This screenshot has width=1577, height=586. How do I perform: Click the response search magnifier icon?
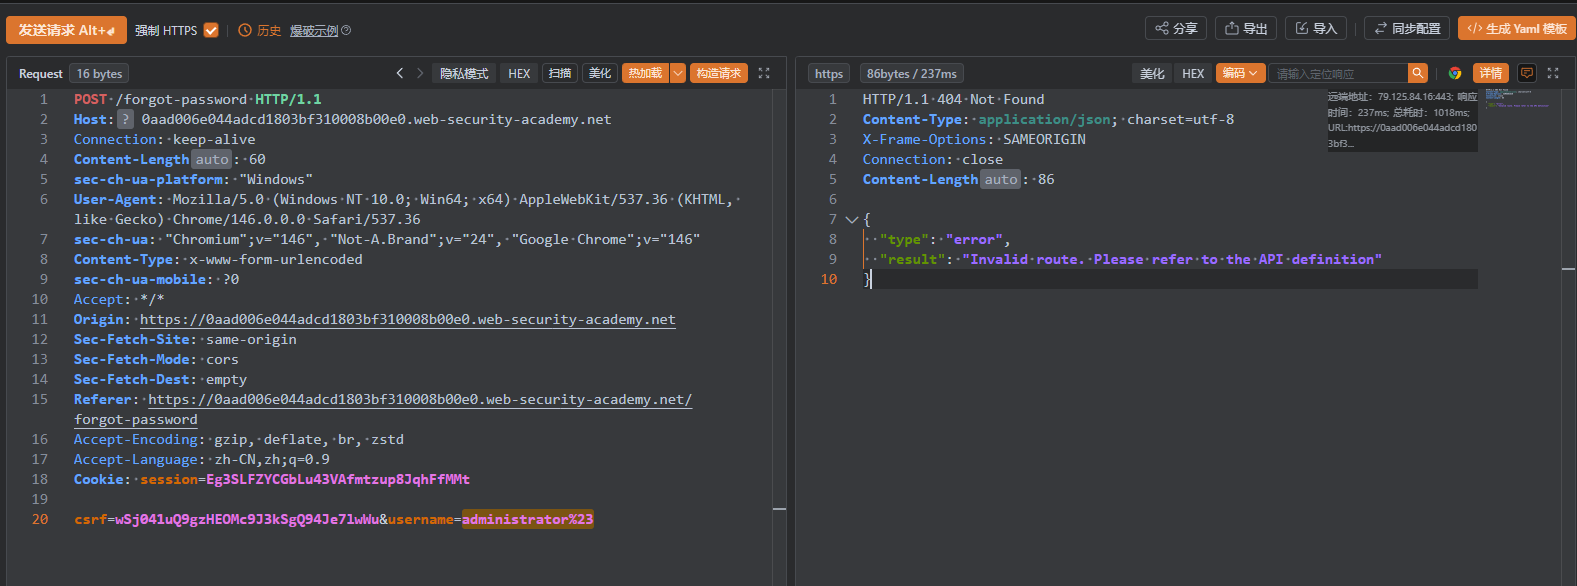(x=1417, y=73)
